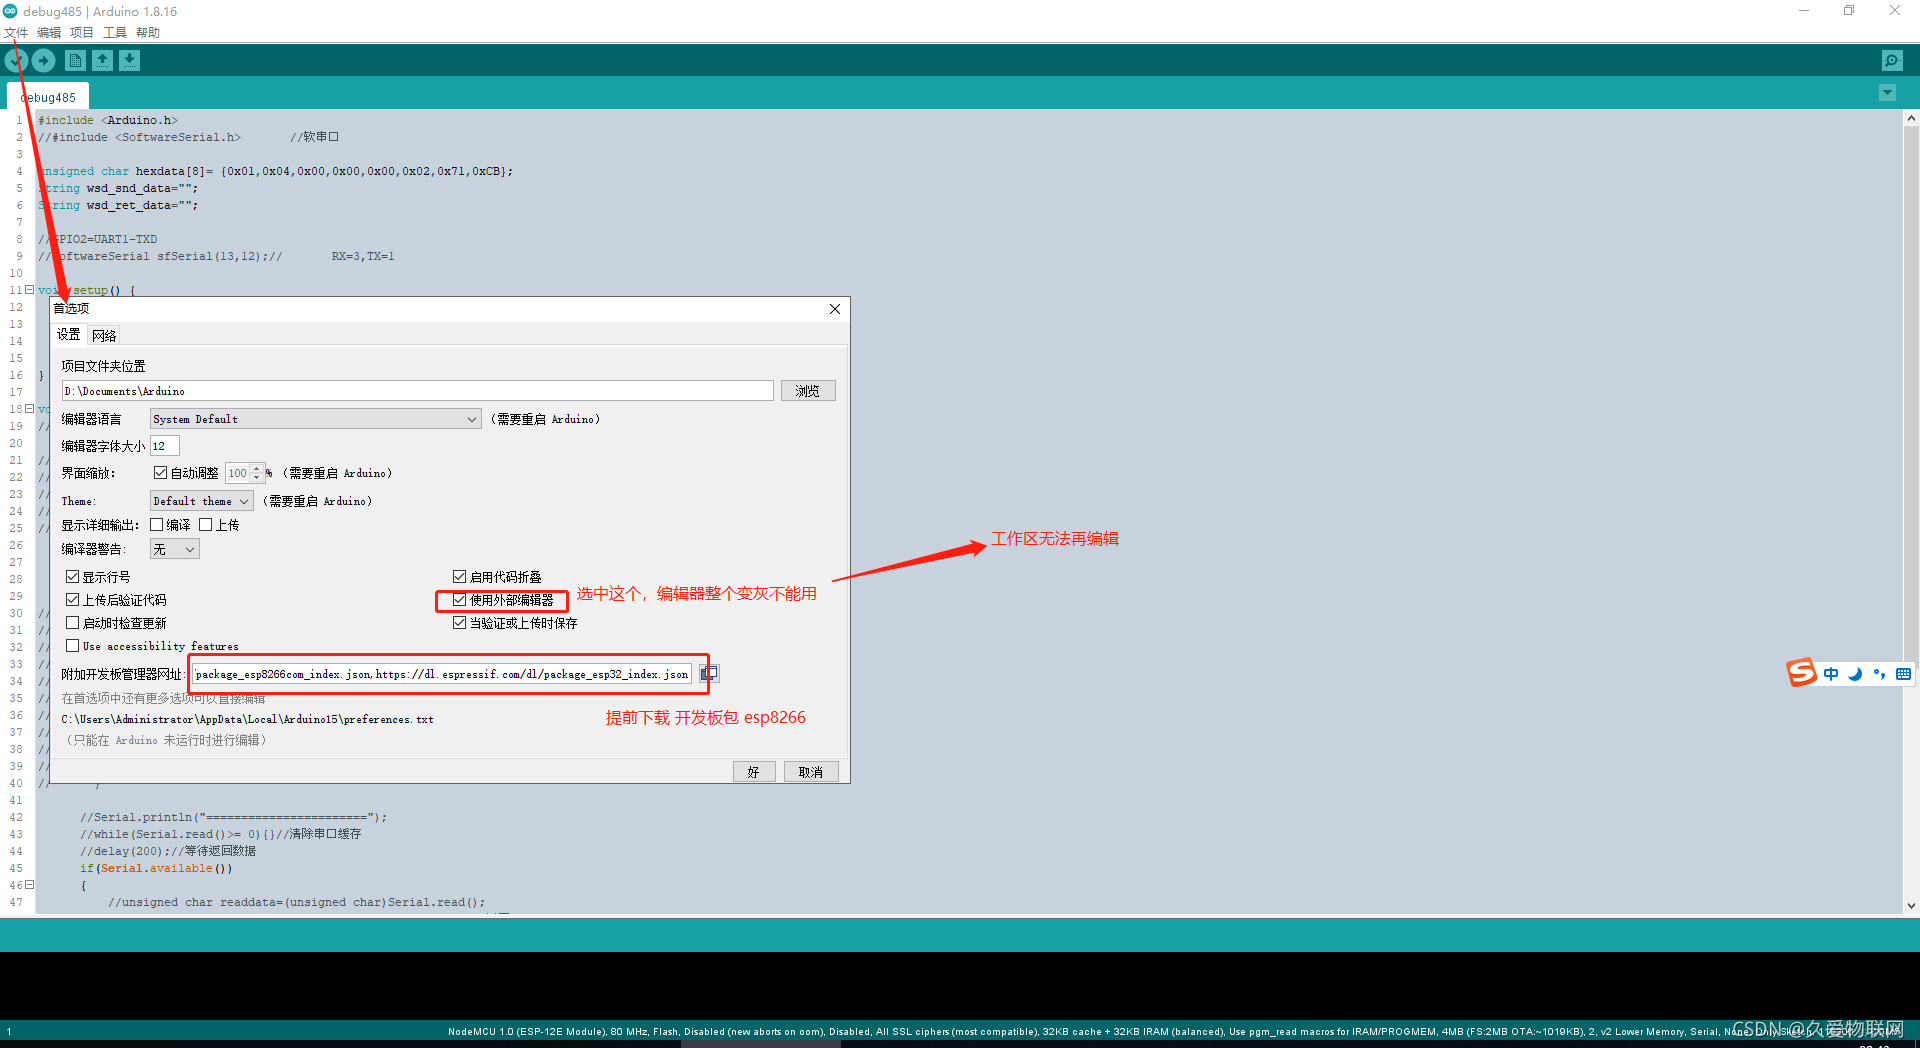The width and height of the screenshot is (1920, 1048).
Task: Toggle Use accessibility features checkbox
Action: pos(73,646)
